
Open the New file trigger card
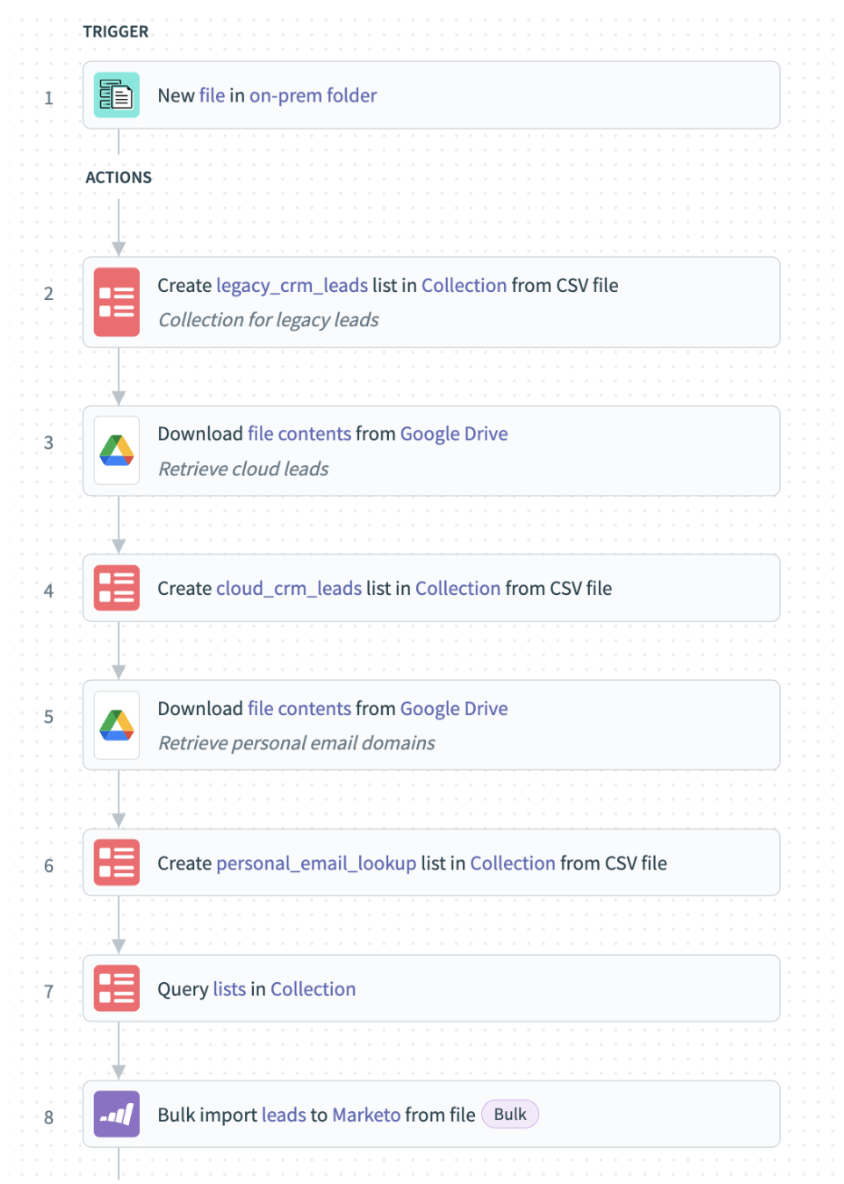pos(431,95)
